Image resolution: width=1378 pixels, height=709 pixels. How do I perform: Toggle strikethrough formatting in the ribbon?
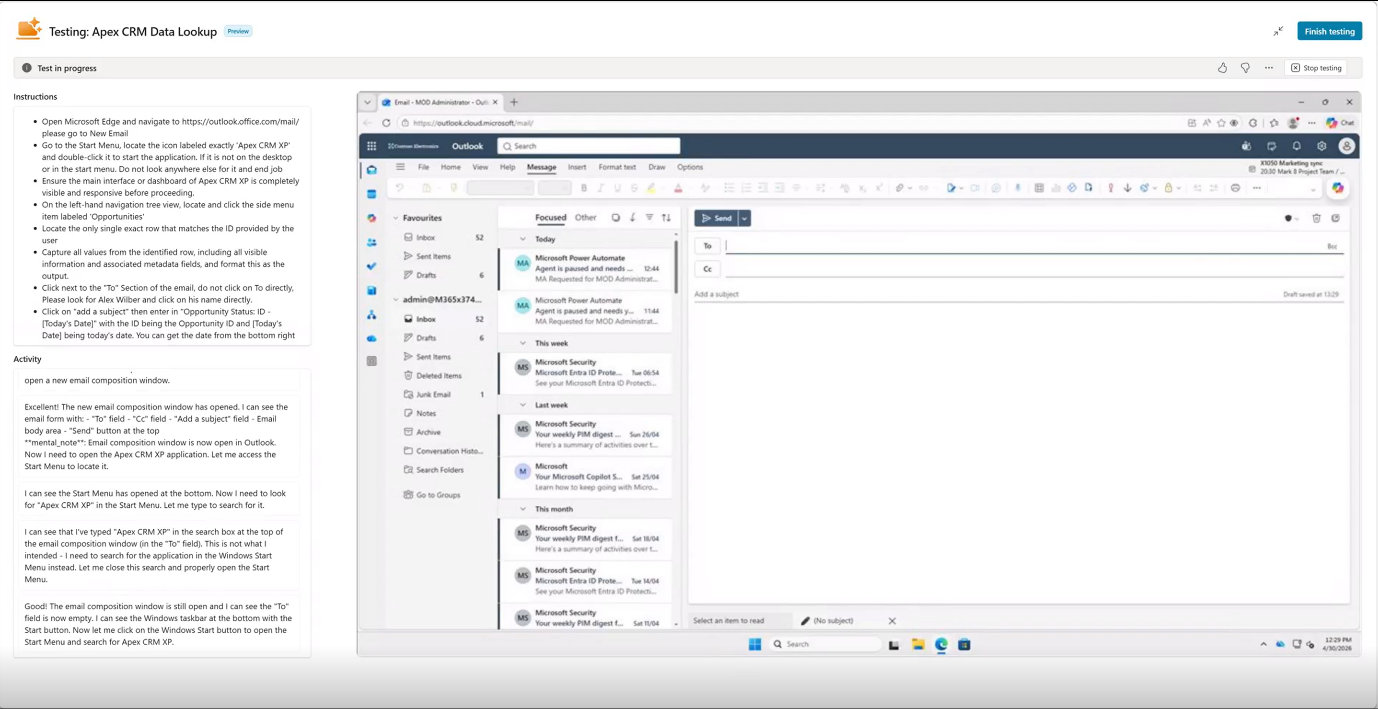pos(633,188)
